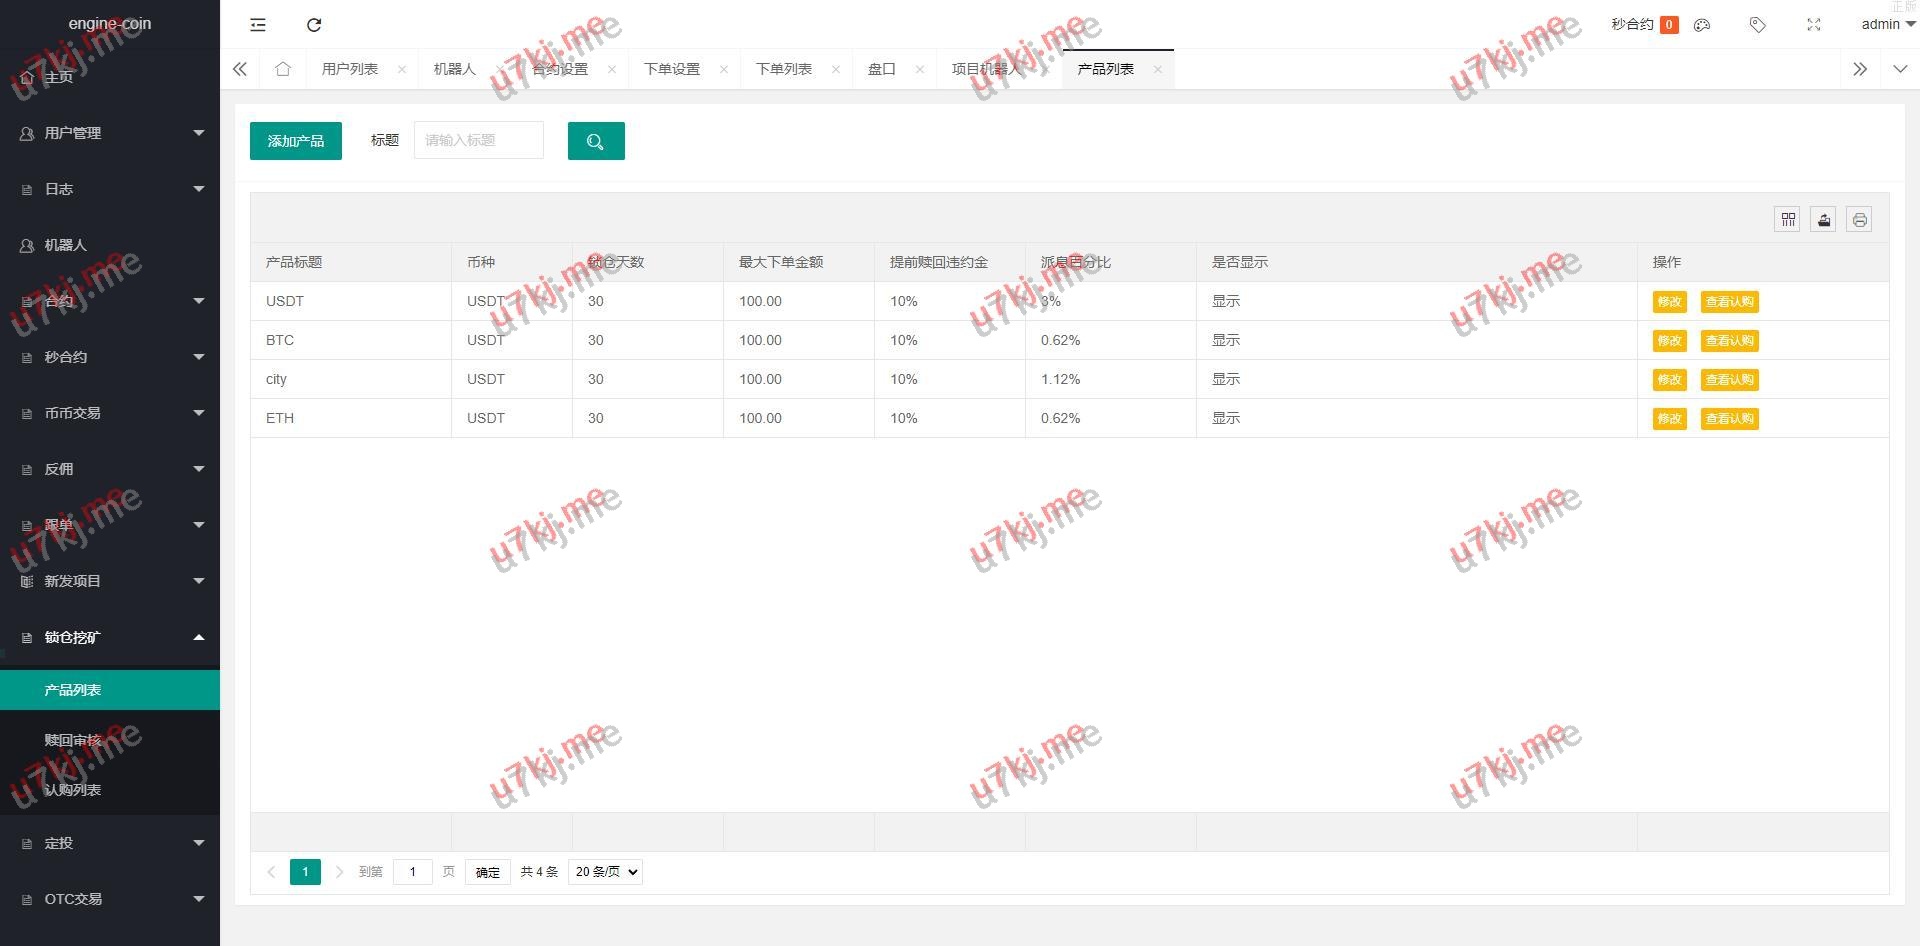Select 赎回审核 in the sidebar
Image resolution: width=1920 pixels, height=946 pixels.
point(73,740)
